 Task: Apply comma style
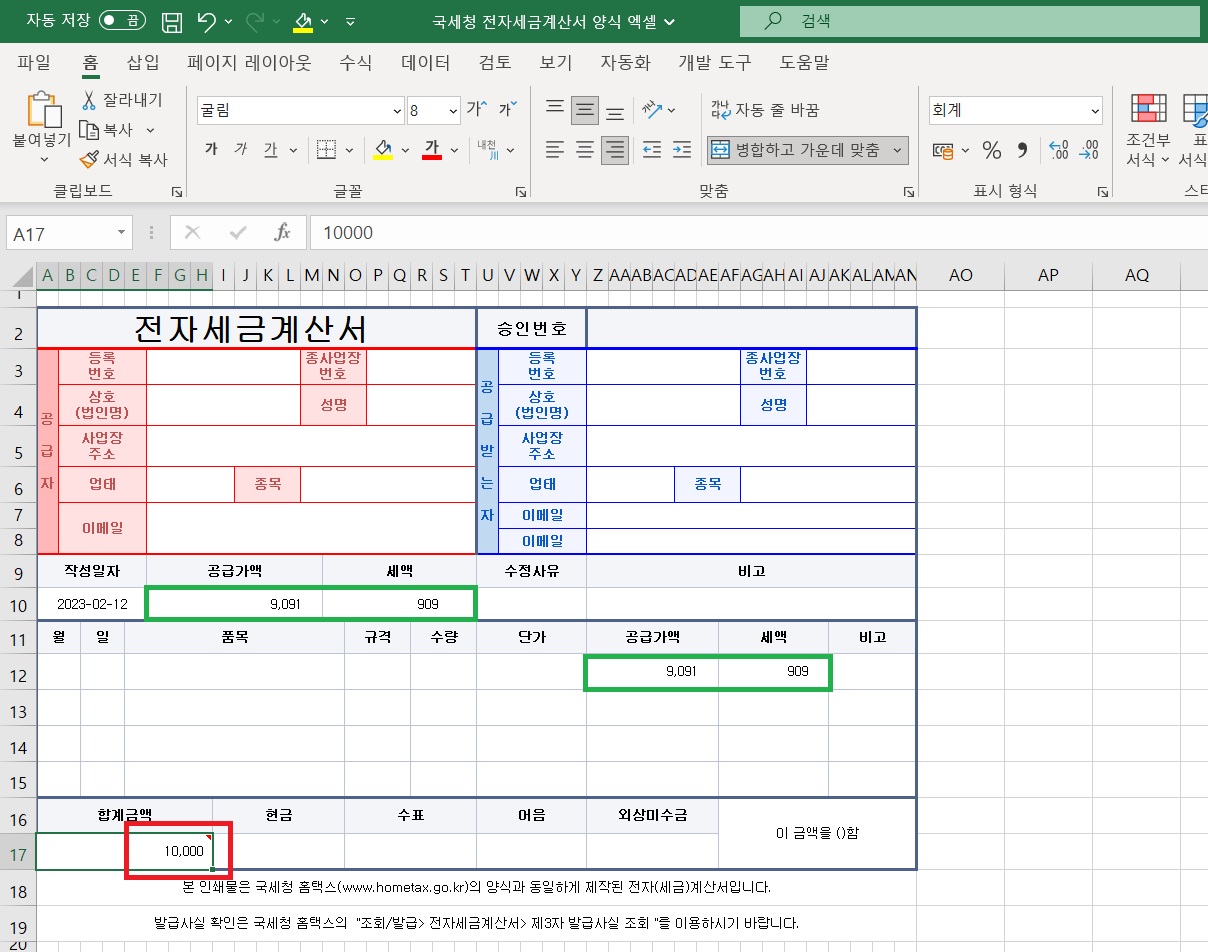1022,150
